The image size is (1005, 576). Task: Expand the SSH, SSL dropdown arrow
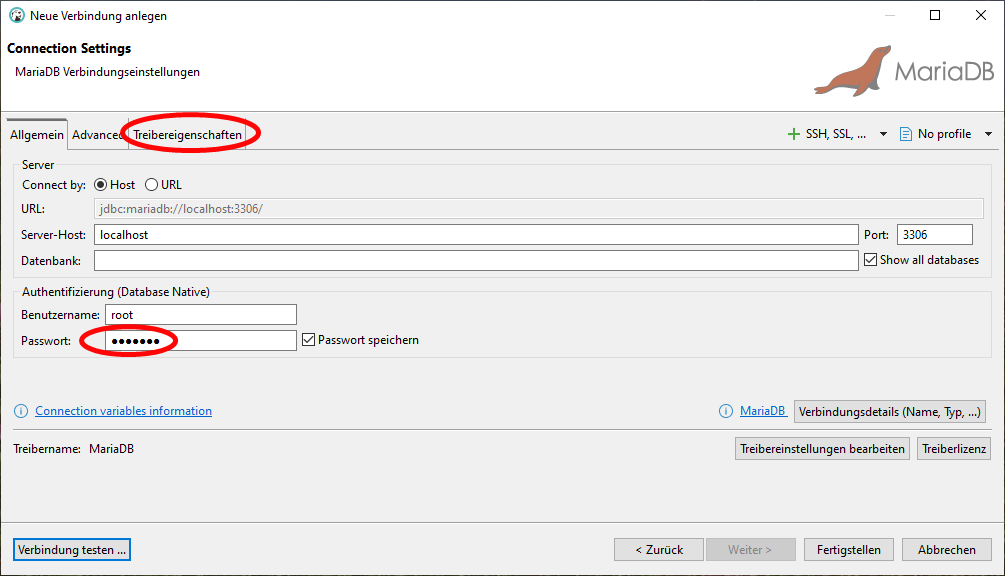883,134
